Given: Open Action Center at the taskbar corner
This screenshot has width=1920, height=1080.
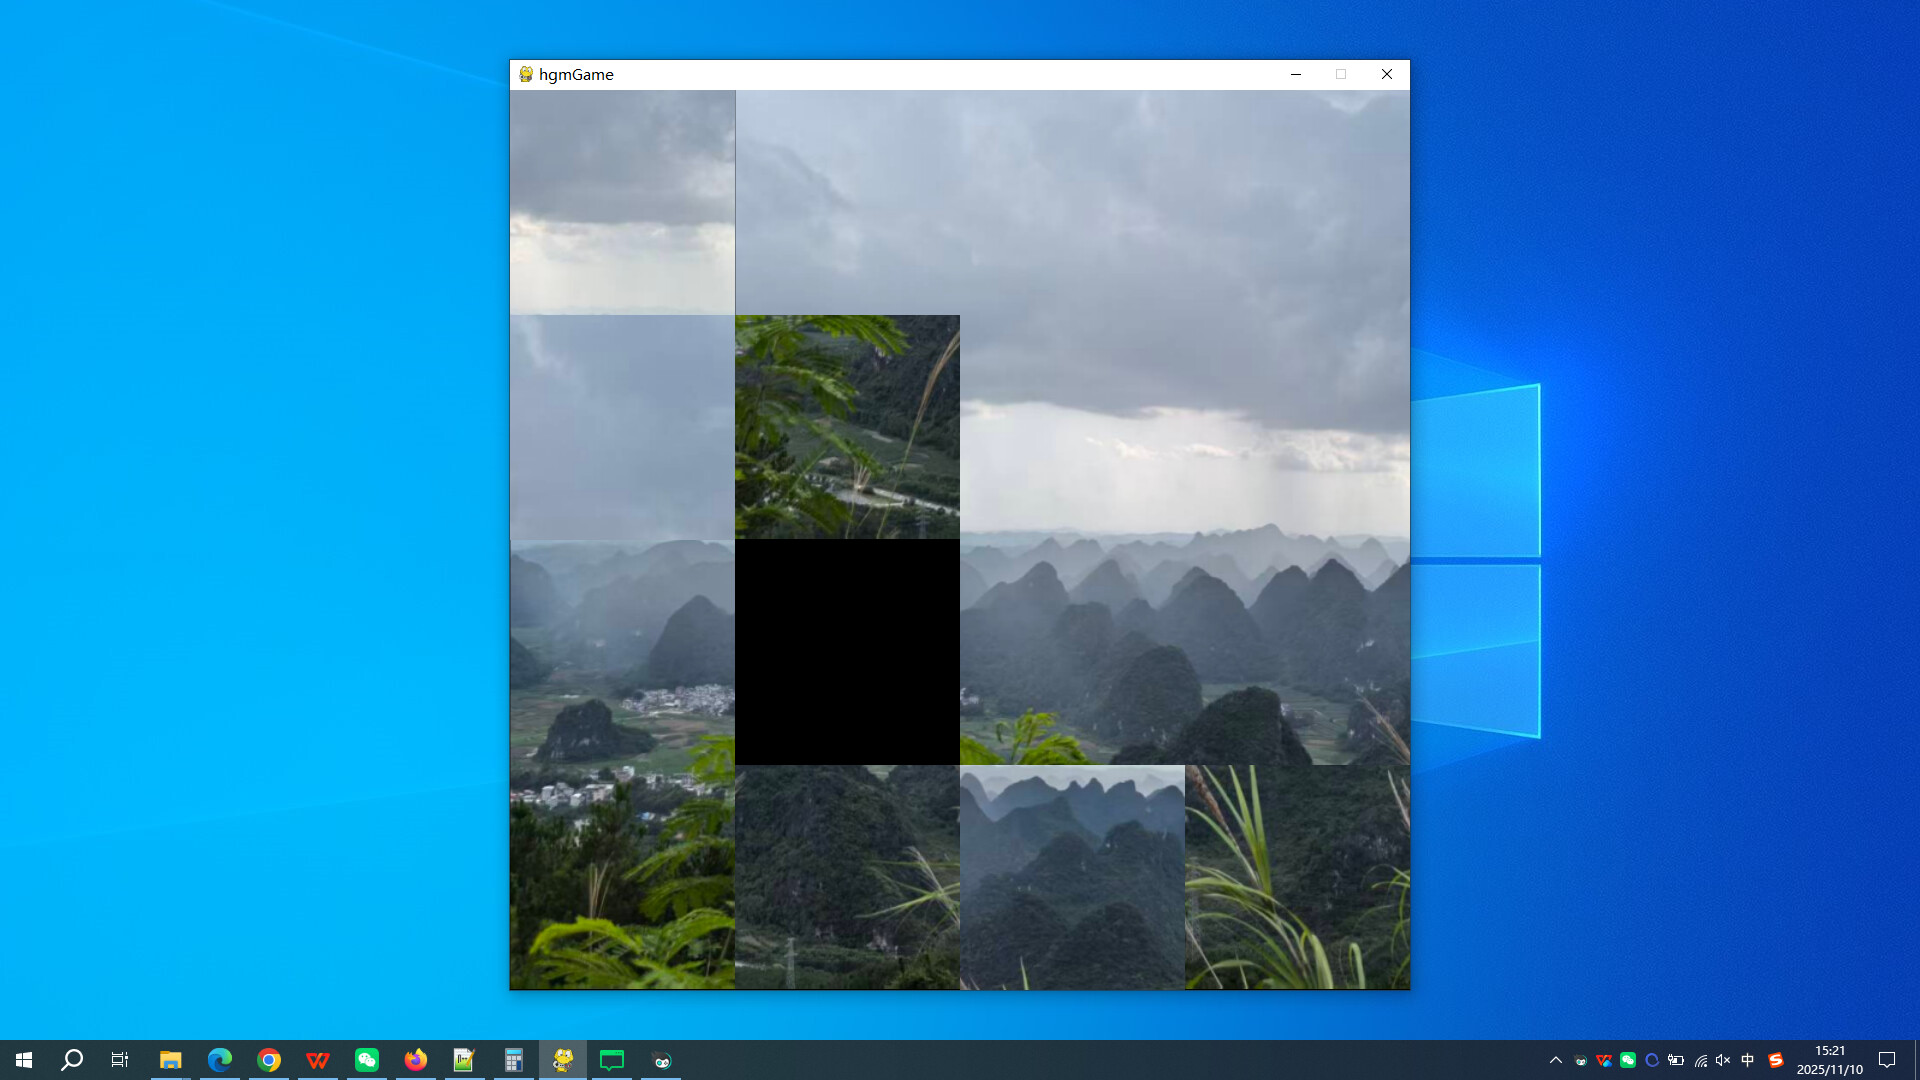Looking at the screenshot, I should coord(1886,1060).
